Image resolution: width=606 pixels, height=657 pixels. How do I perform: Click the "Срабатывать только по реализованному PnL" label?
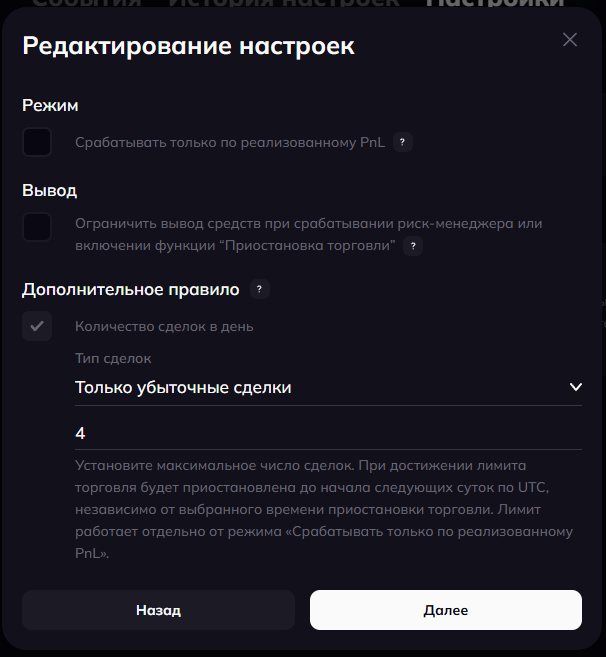click(230, 142)
